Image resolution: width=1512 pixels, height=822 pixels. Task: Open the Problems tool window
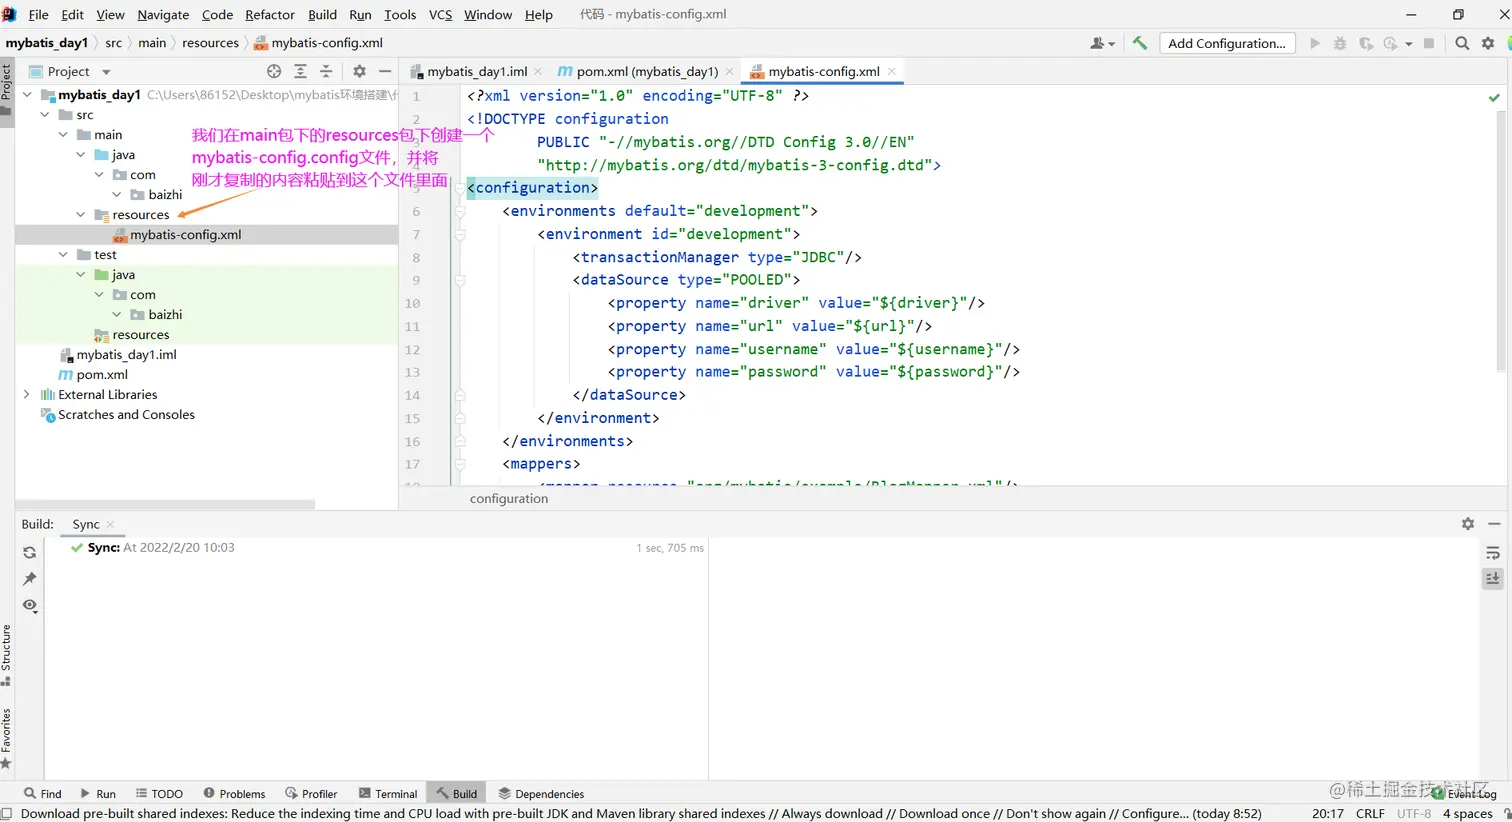(x=234, y=794)
